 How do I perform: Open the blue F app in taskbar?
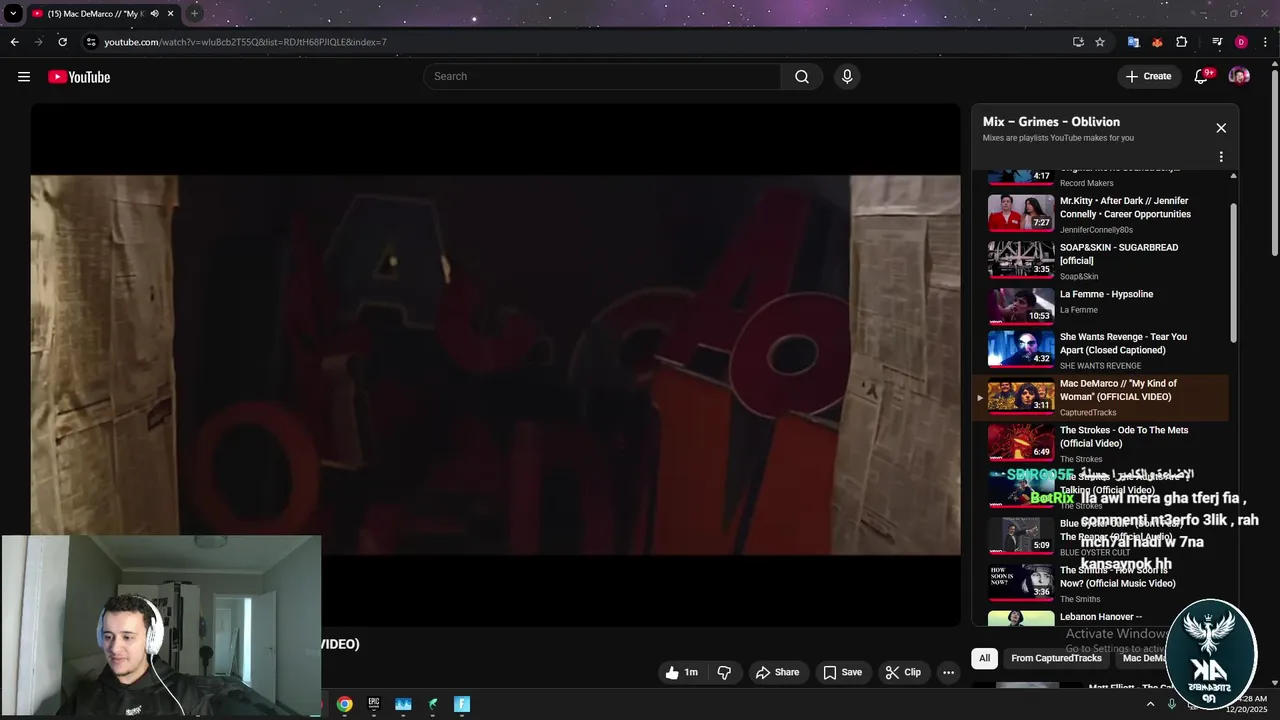[x=462, y=704]
